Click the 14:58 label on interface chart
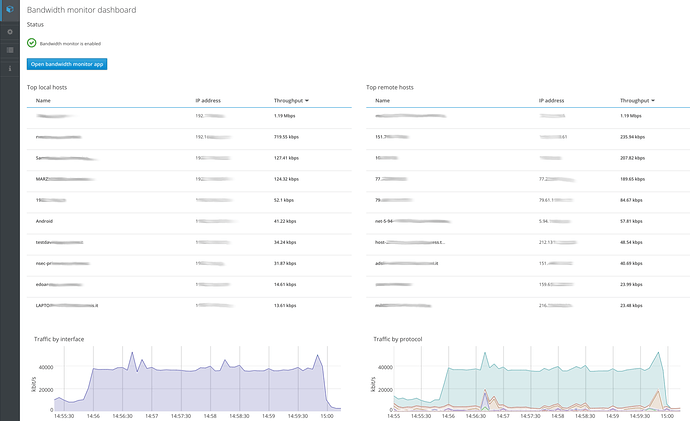The width and height of the screenshot is (690, 421). coord(210,416)
